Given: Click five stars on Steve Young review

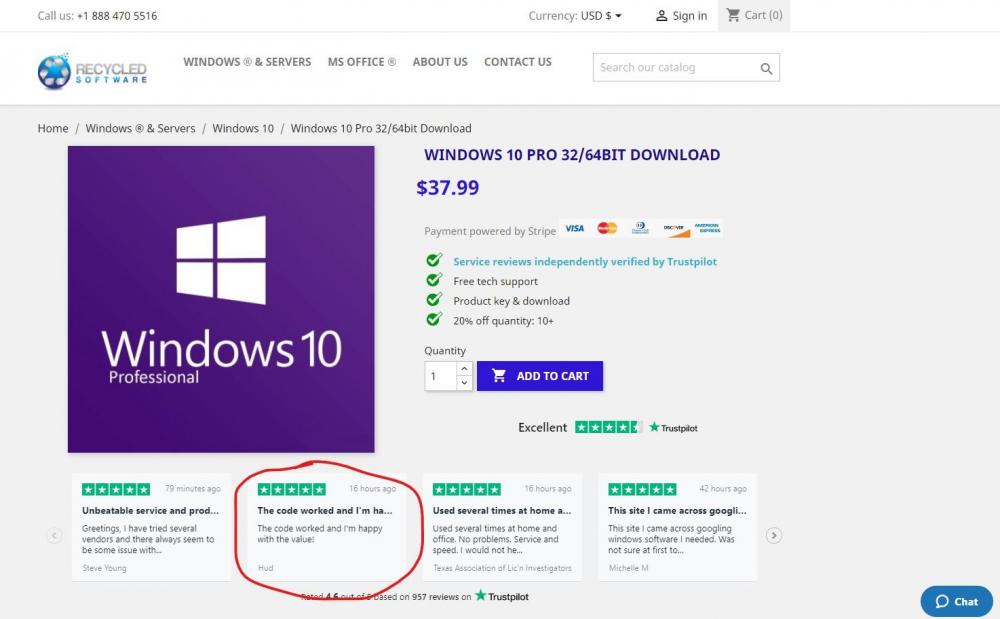Looking at the screenshot, I should click(116, 489).
